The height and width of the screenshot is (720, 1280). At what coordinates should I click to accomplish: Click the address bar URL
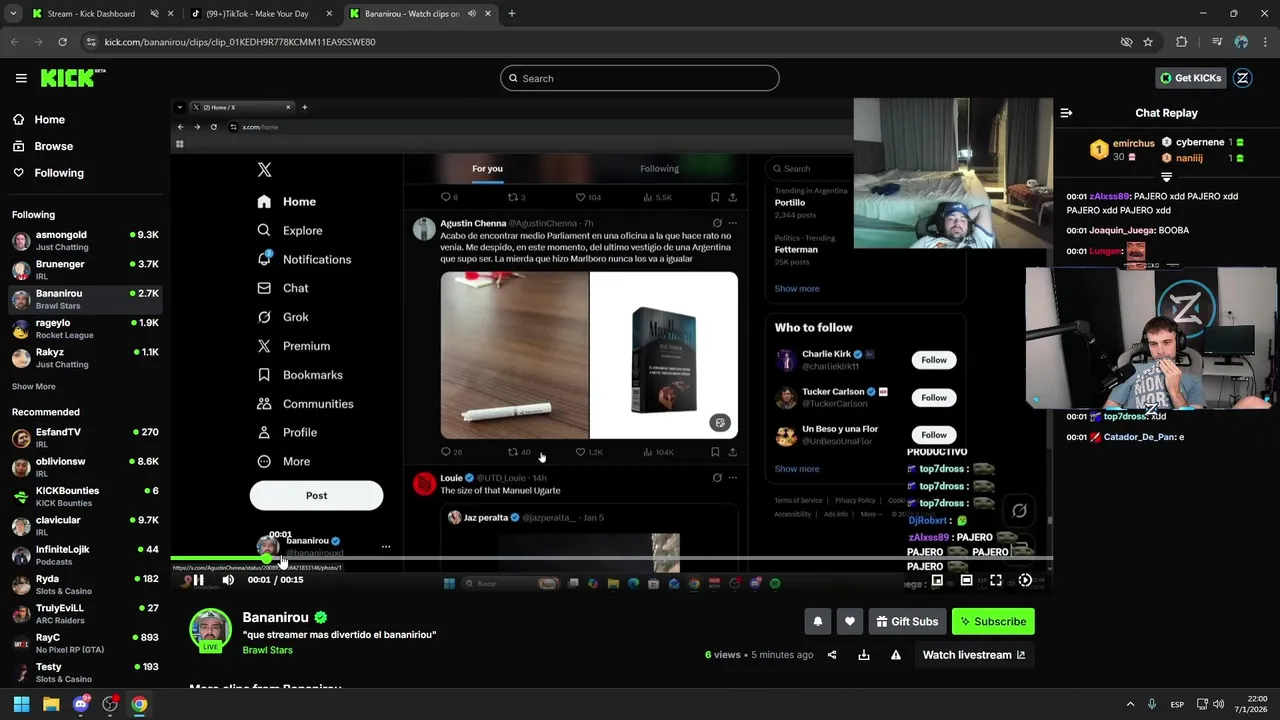pyautogui.click(x=240, y=42)
